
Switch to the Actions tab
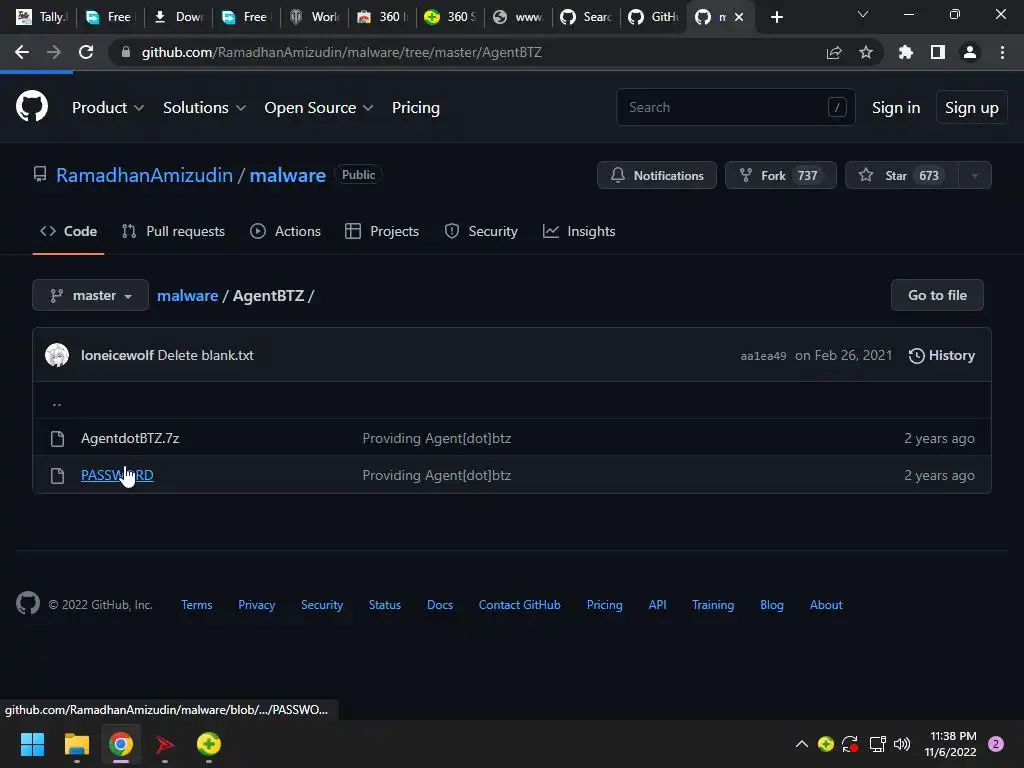[285, 231]
